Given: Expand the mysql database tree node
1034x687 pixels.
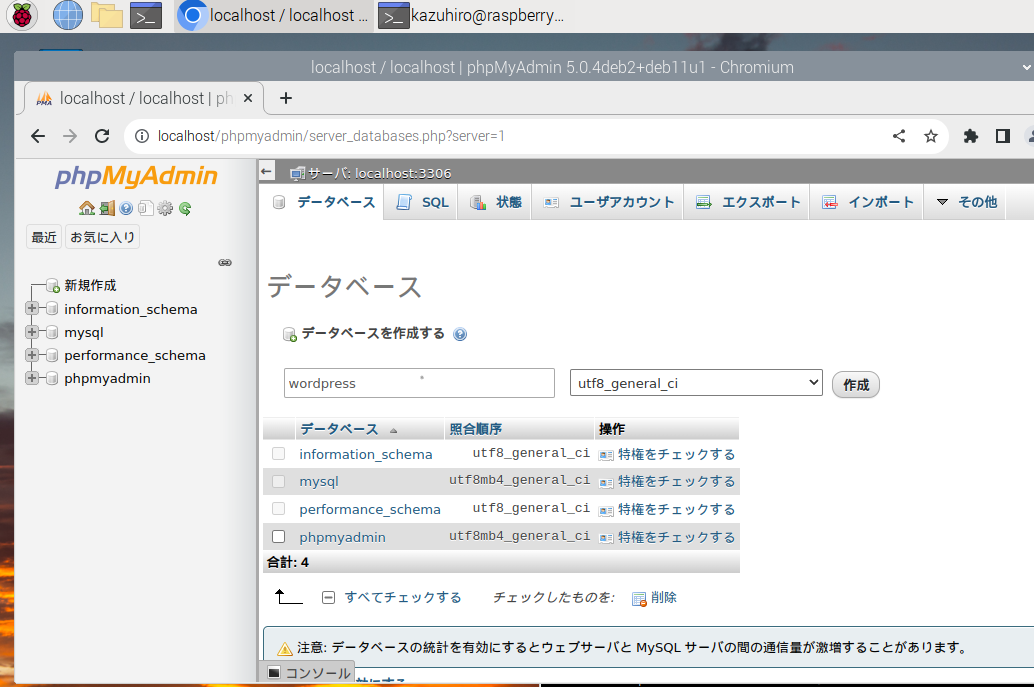Looking at the screenshot, I should [x=32, y=332].
